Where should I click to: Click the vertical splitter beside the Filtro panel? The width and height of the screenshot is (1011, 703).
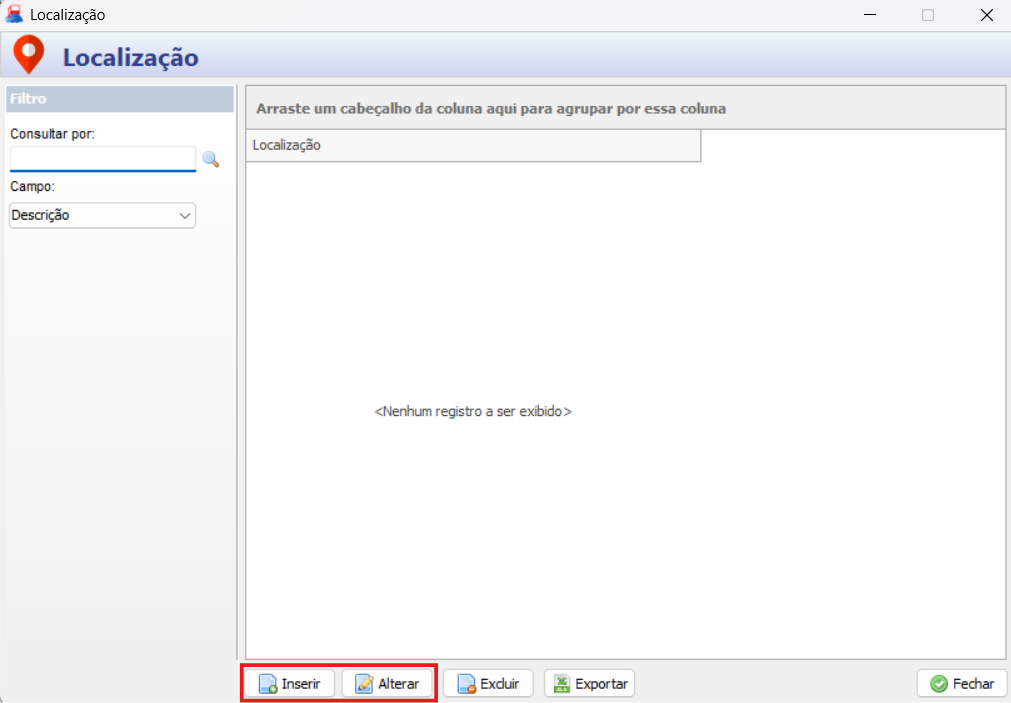click(x=239, y=370)
